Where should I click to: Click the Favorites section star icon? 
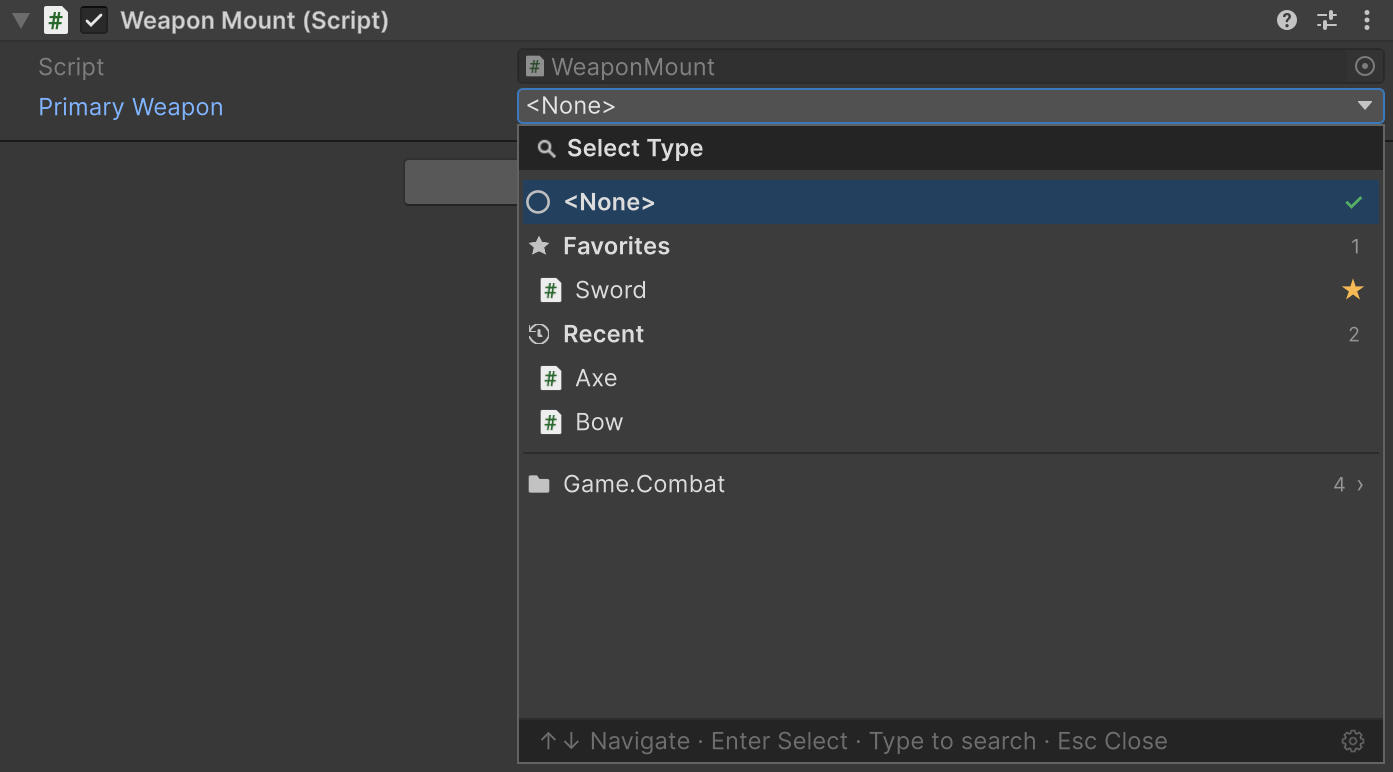point(539,246)
